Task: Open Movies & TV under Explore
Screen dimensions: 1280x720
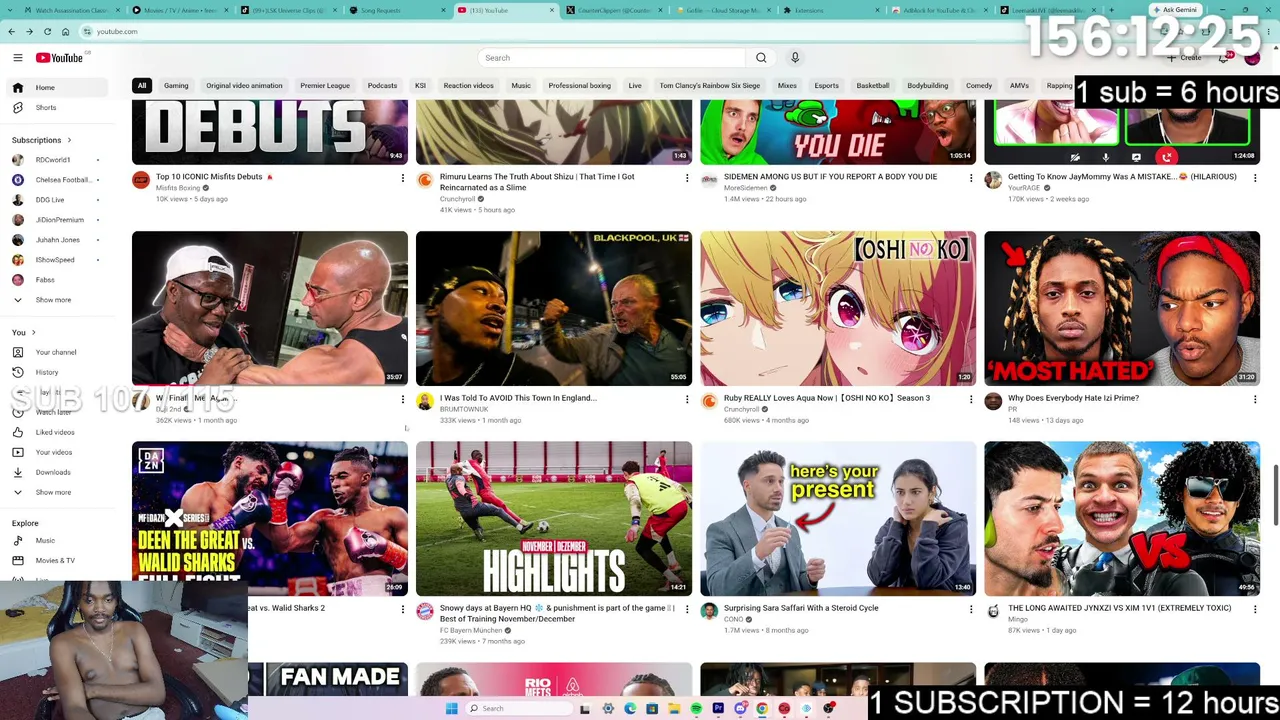Action: click(x=56, y=560)
